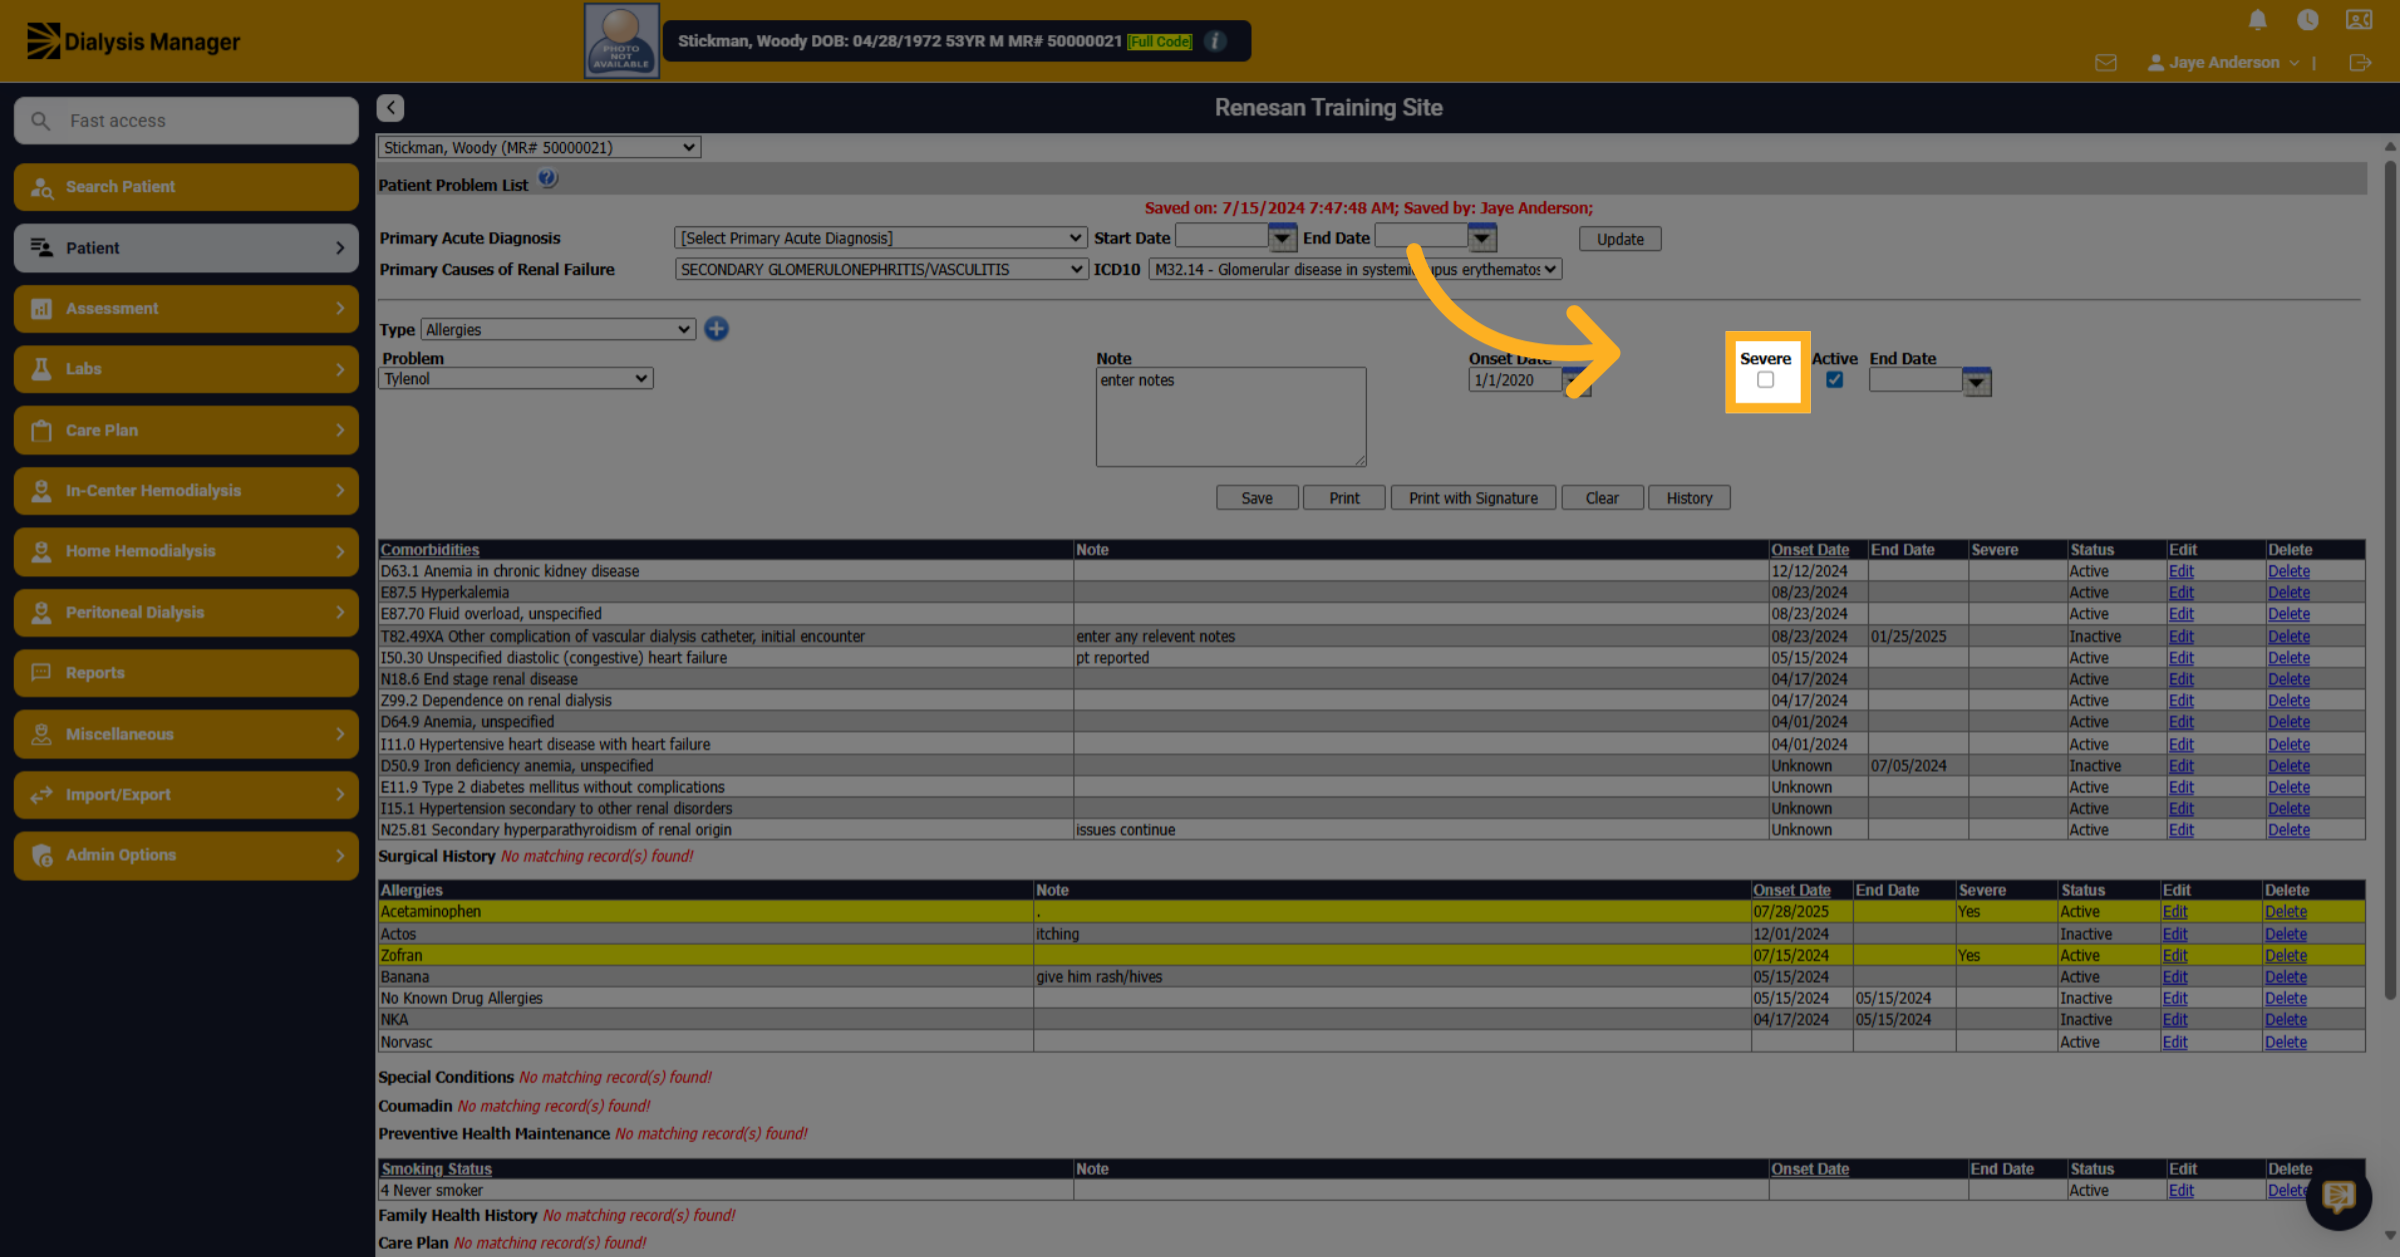Viewport: 2400px width, 1257px height.
Task: Expand the Care Plan sidebar menu
Action: [186, 431]
